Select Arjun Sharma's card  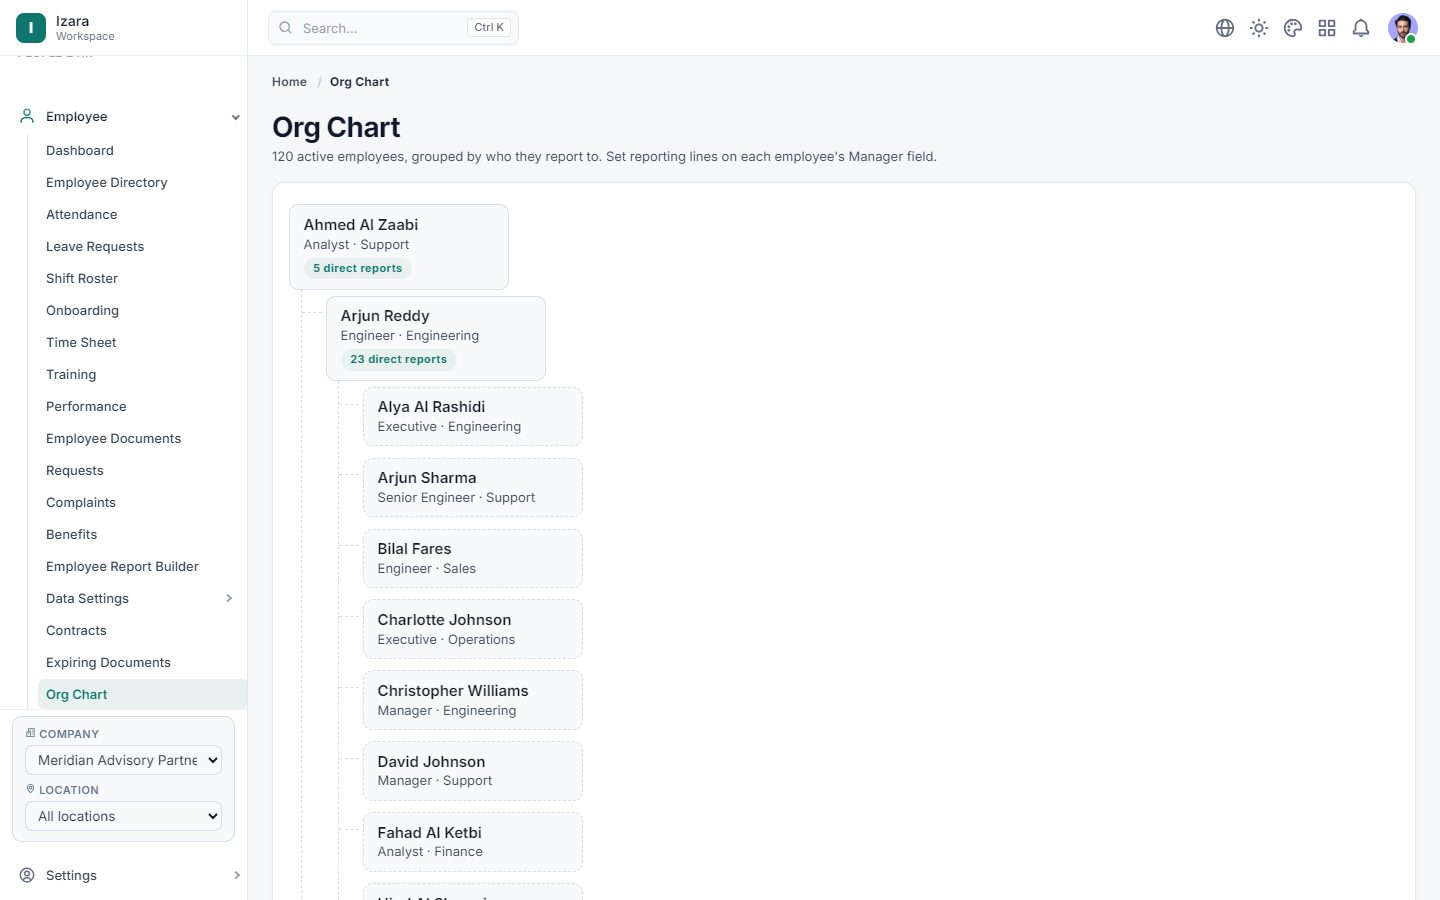(x=473, y=487)
